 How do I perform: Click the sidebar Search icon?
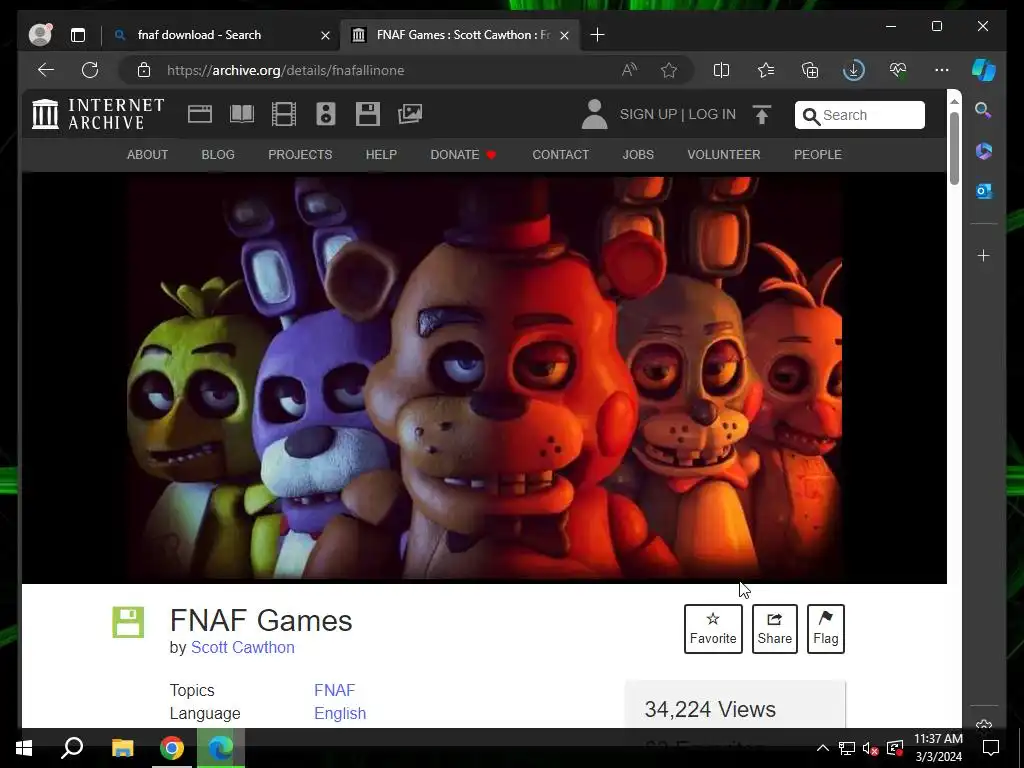coord(984,110)
